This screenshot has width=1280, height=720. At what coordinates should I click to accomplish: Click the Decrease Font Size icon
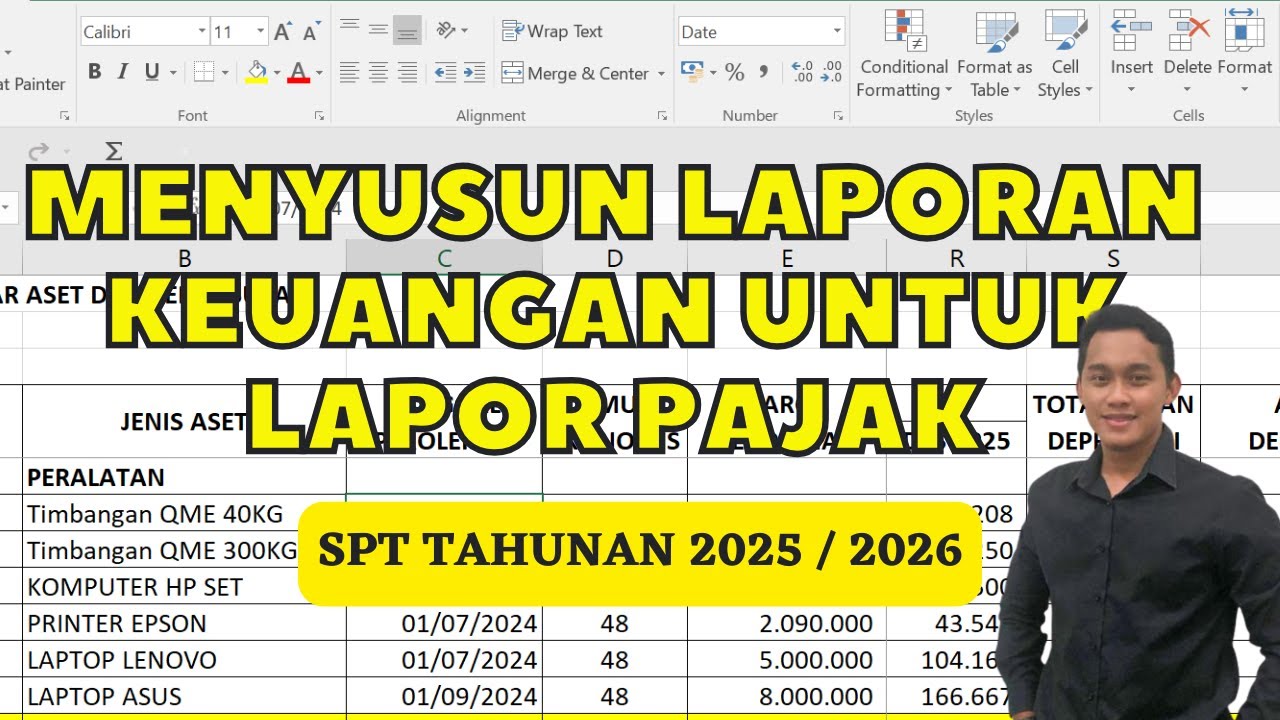(x=311, y=32)
